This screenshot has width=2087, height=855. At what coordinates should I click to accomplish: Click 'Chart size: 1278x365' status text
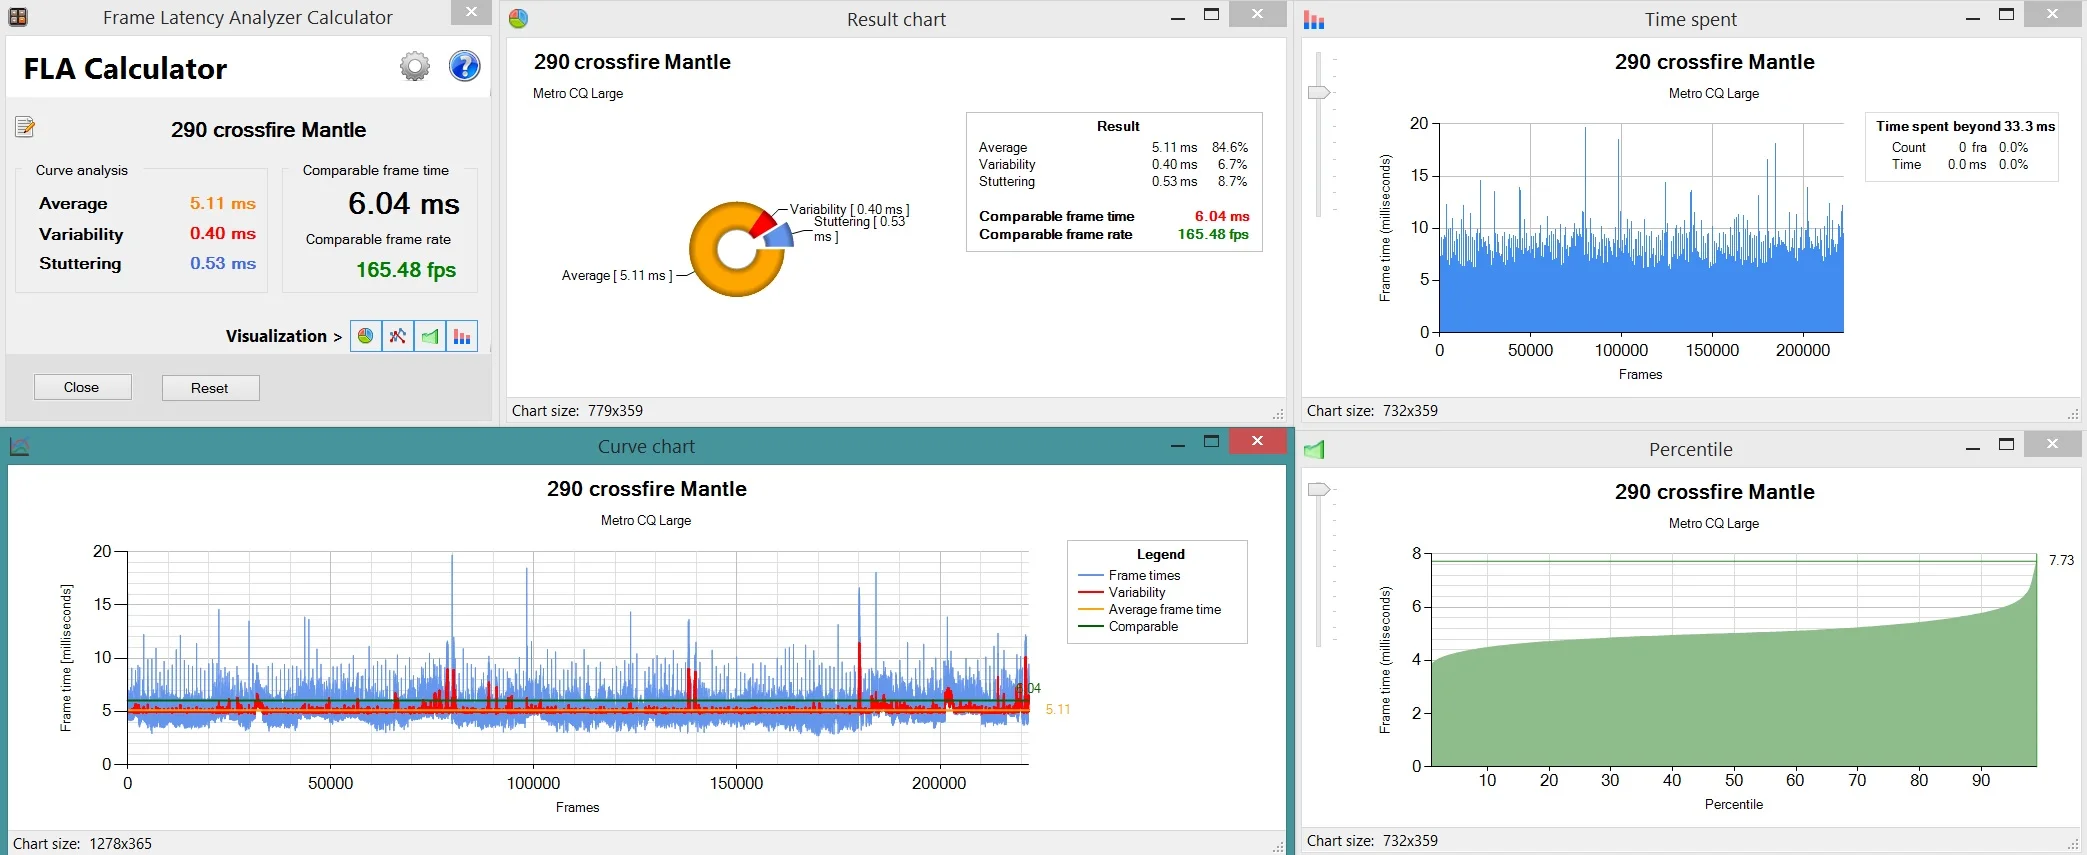click(82, 843)
